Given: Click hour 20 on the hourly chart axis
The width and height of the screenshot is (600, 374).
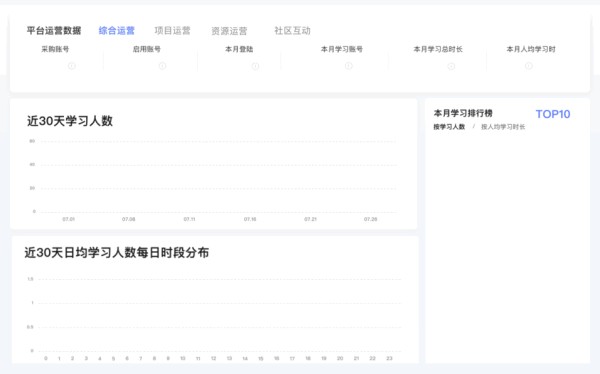Looking at the screenshot, I should point(340,358).
